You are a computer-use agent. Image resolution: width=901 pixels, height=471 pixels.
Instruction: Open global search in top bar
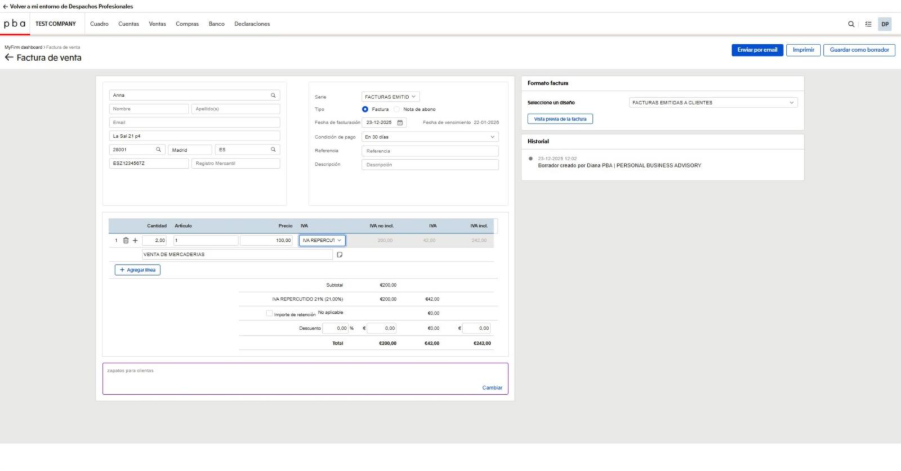pos(851,23)
